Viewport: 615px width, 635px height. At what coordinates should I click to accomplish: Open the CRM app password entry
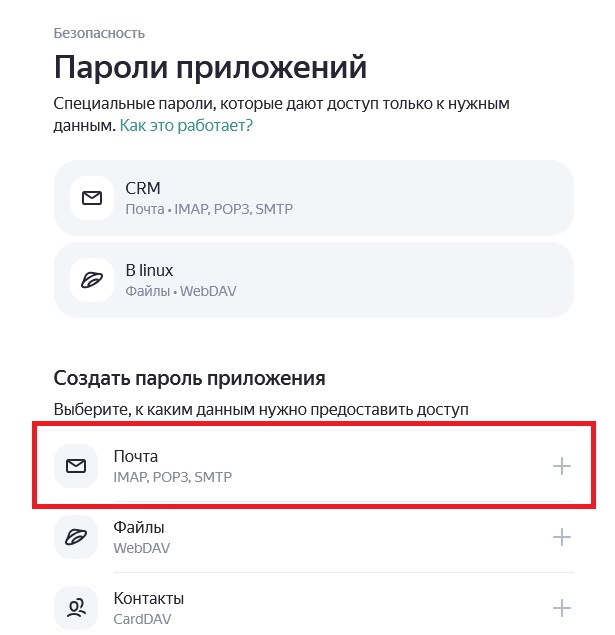(x=314, y=198)
